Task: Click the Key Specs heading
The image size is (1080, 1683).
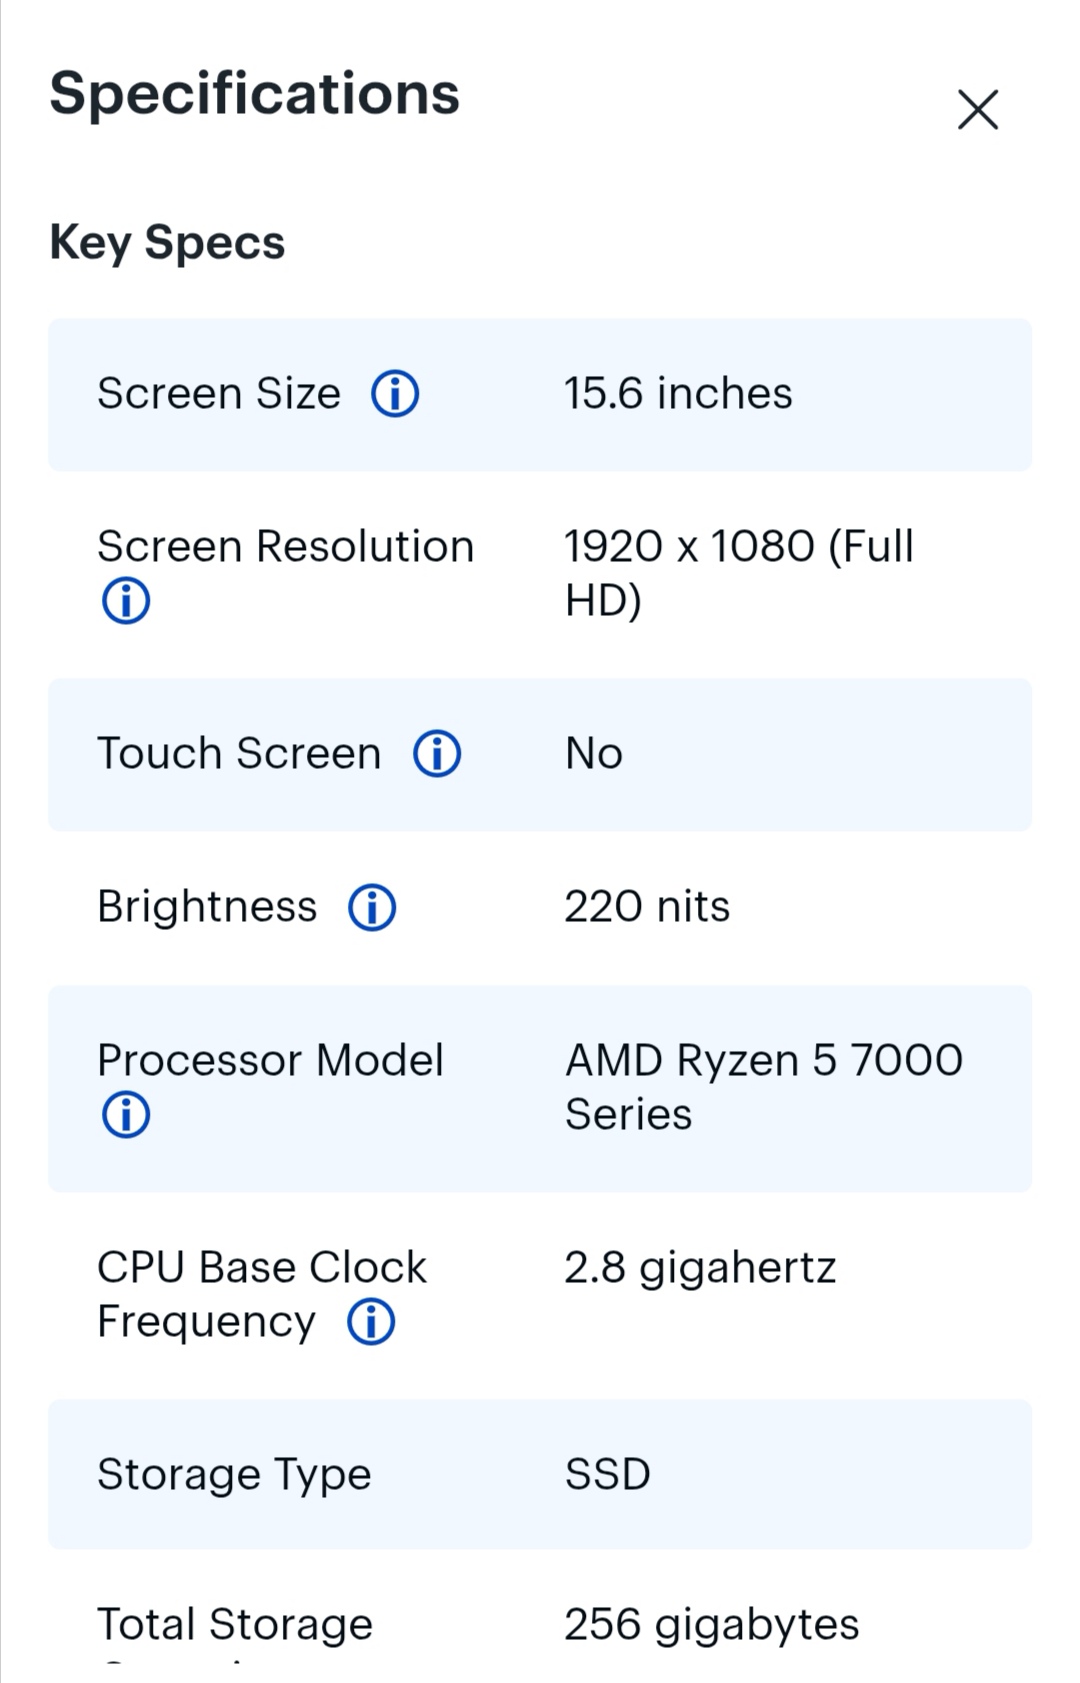Action: click(x=167, y=243)
